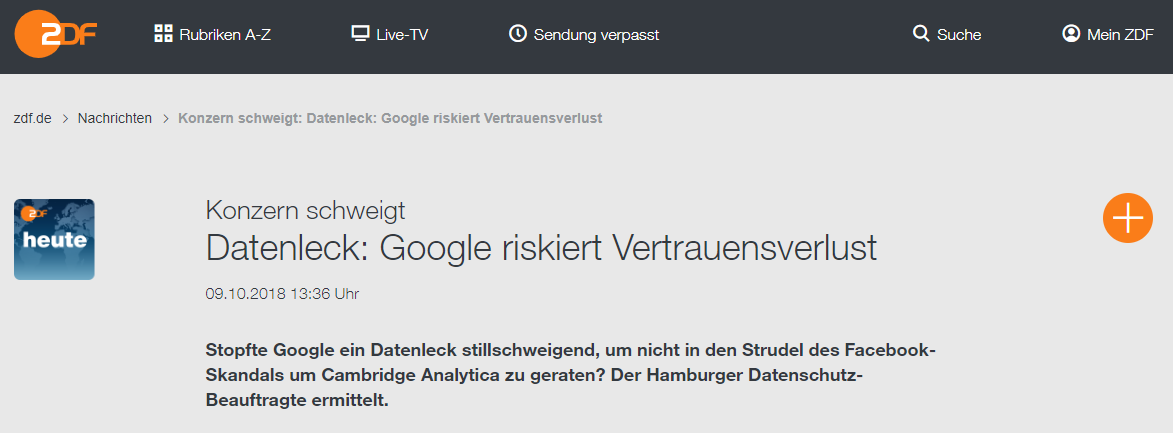The image size is (1173, 433).
Task: Click the chevron after zdf.de breadcrumb
Action: 65,118
